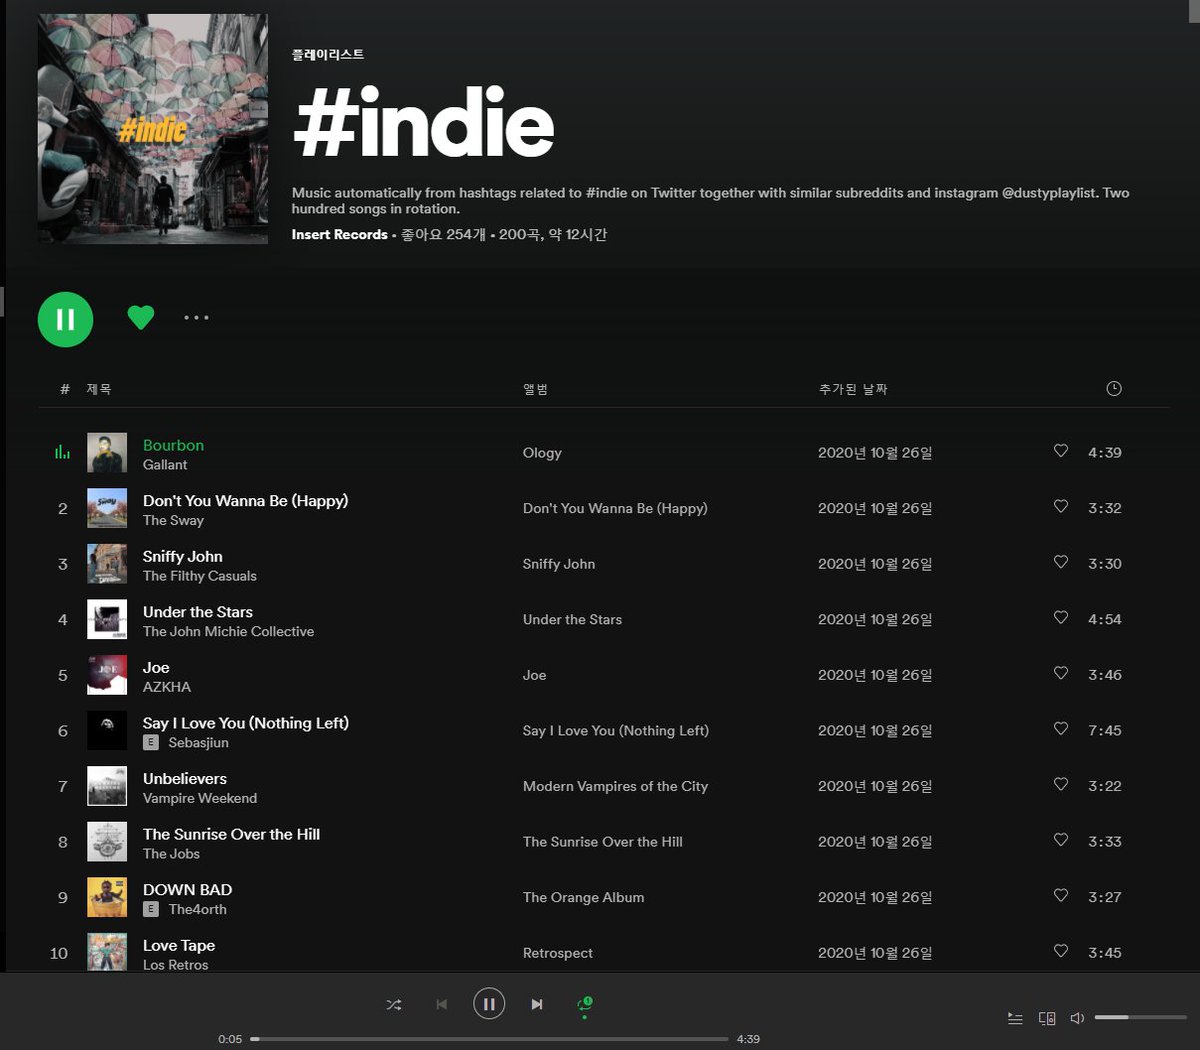Adjust the volume slider
The width and height of the screenshot is (1200, 1050).
click(x=1141, y=1017)
